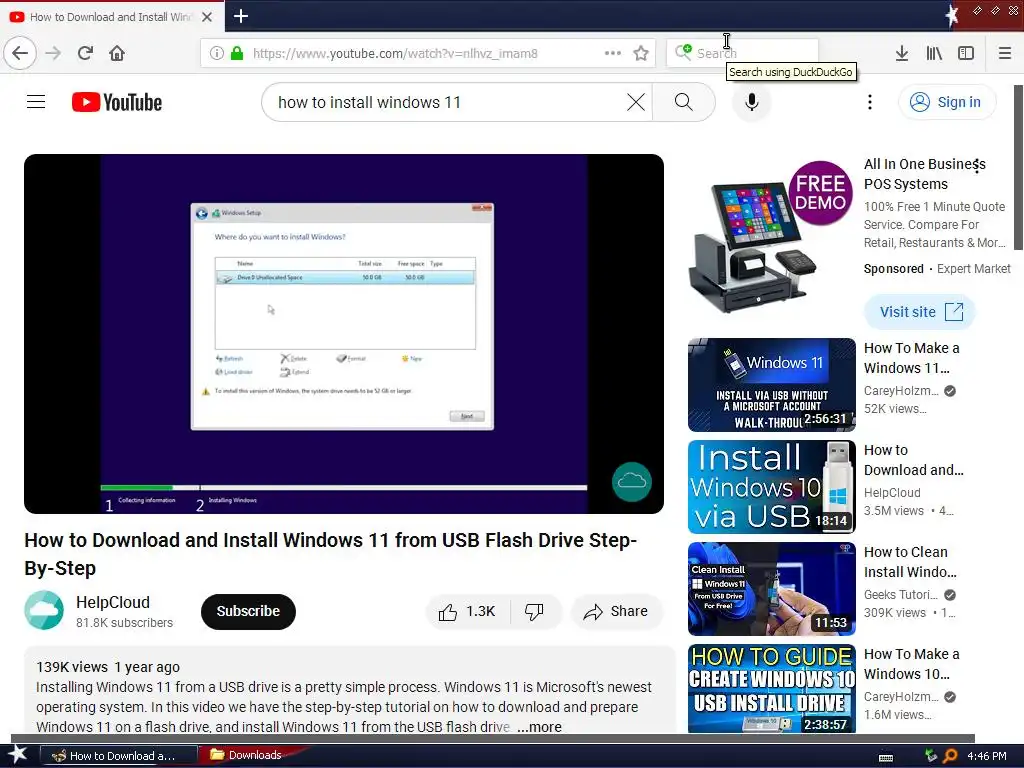Click the green padlock security icon
The image size is (1024, 768).
(x=237, y=53)
